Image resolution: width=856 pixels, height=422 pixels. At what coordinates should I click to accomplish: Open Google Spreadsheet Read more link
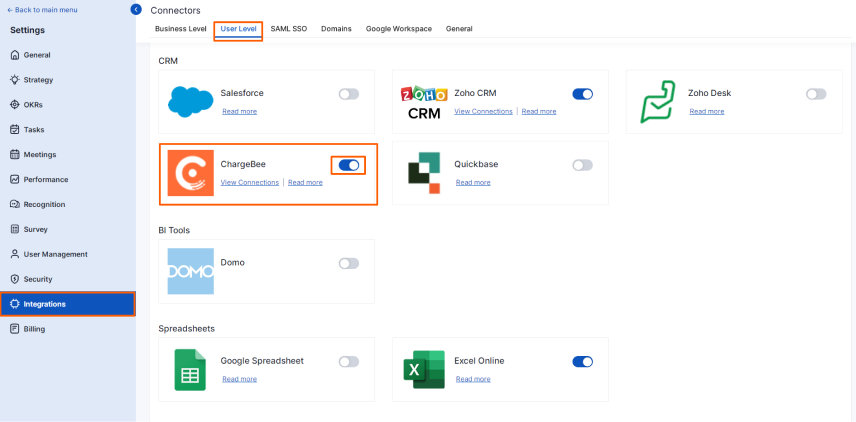239,379
